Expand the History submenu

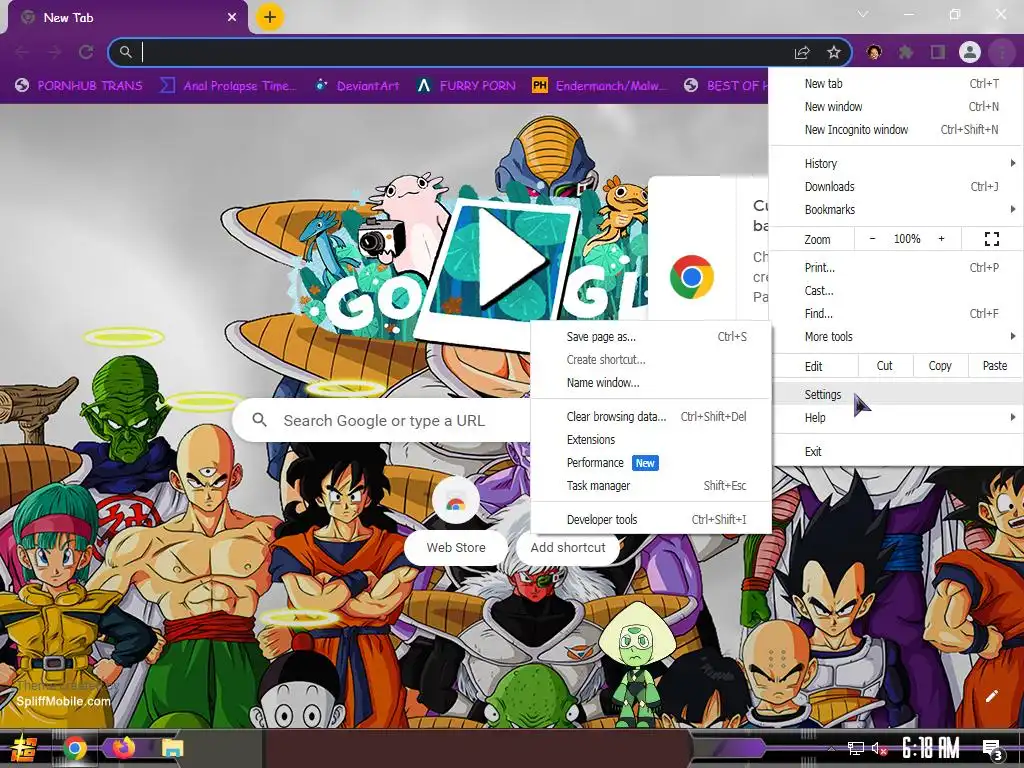(x=896, y=163)
